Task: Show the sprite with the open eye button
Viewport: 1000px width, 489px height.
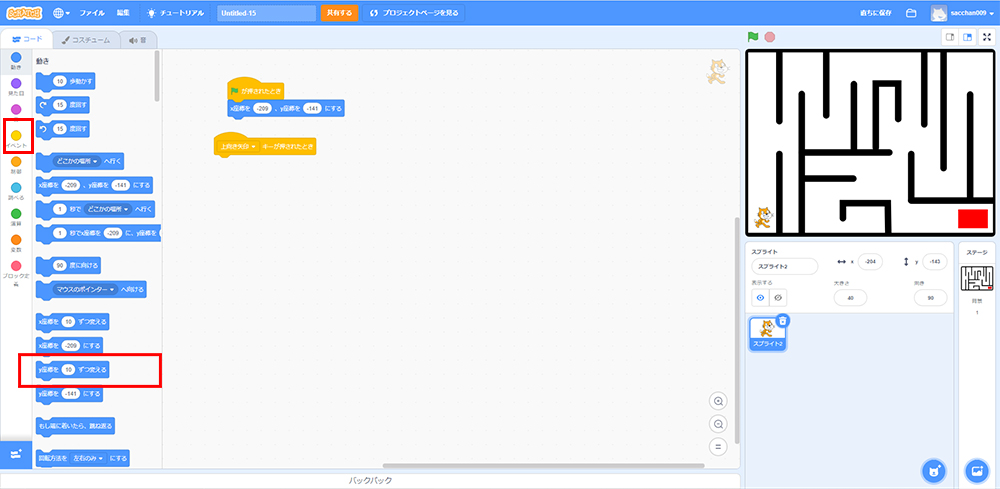Action: pyautogui.click(x=760, y=297)
